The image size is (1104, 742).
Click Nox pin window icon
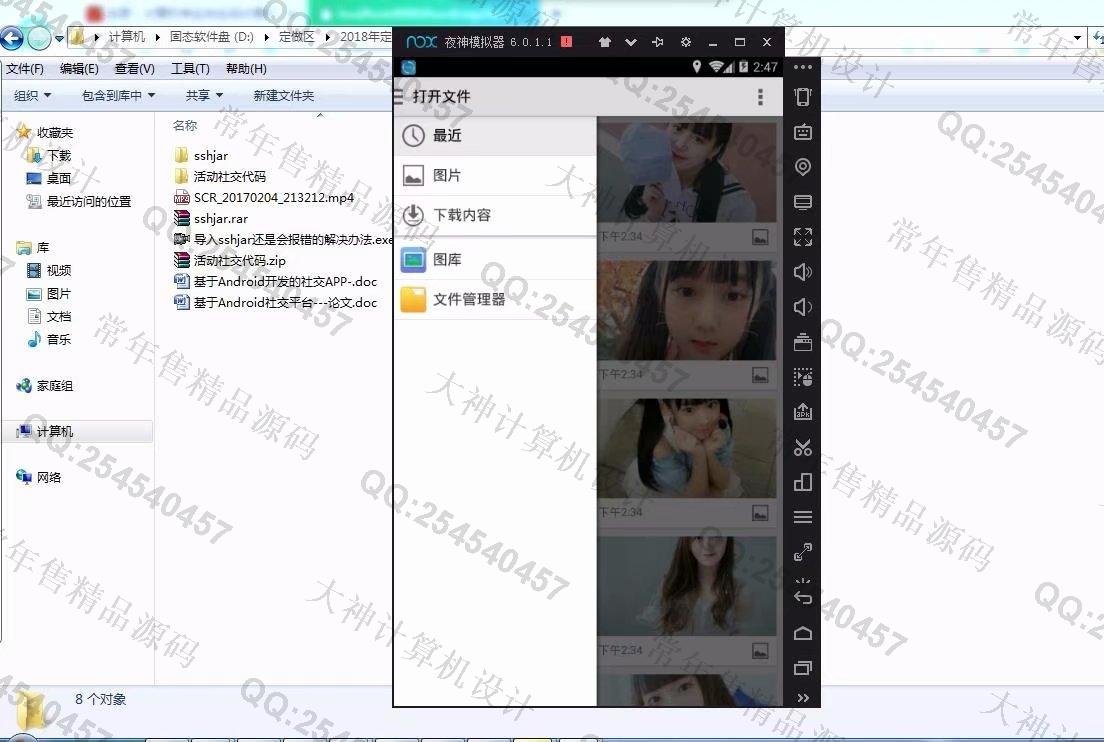pos(658,42)
